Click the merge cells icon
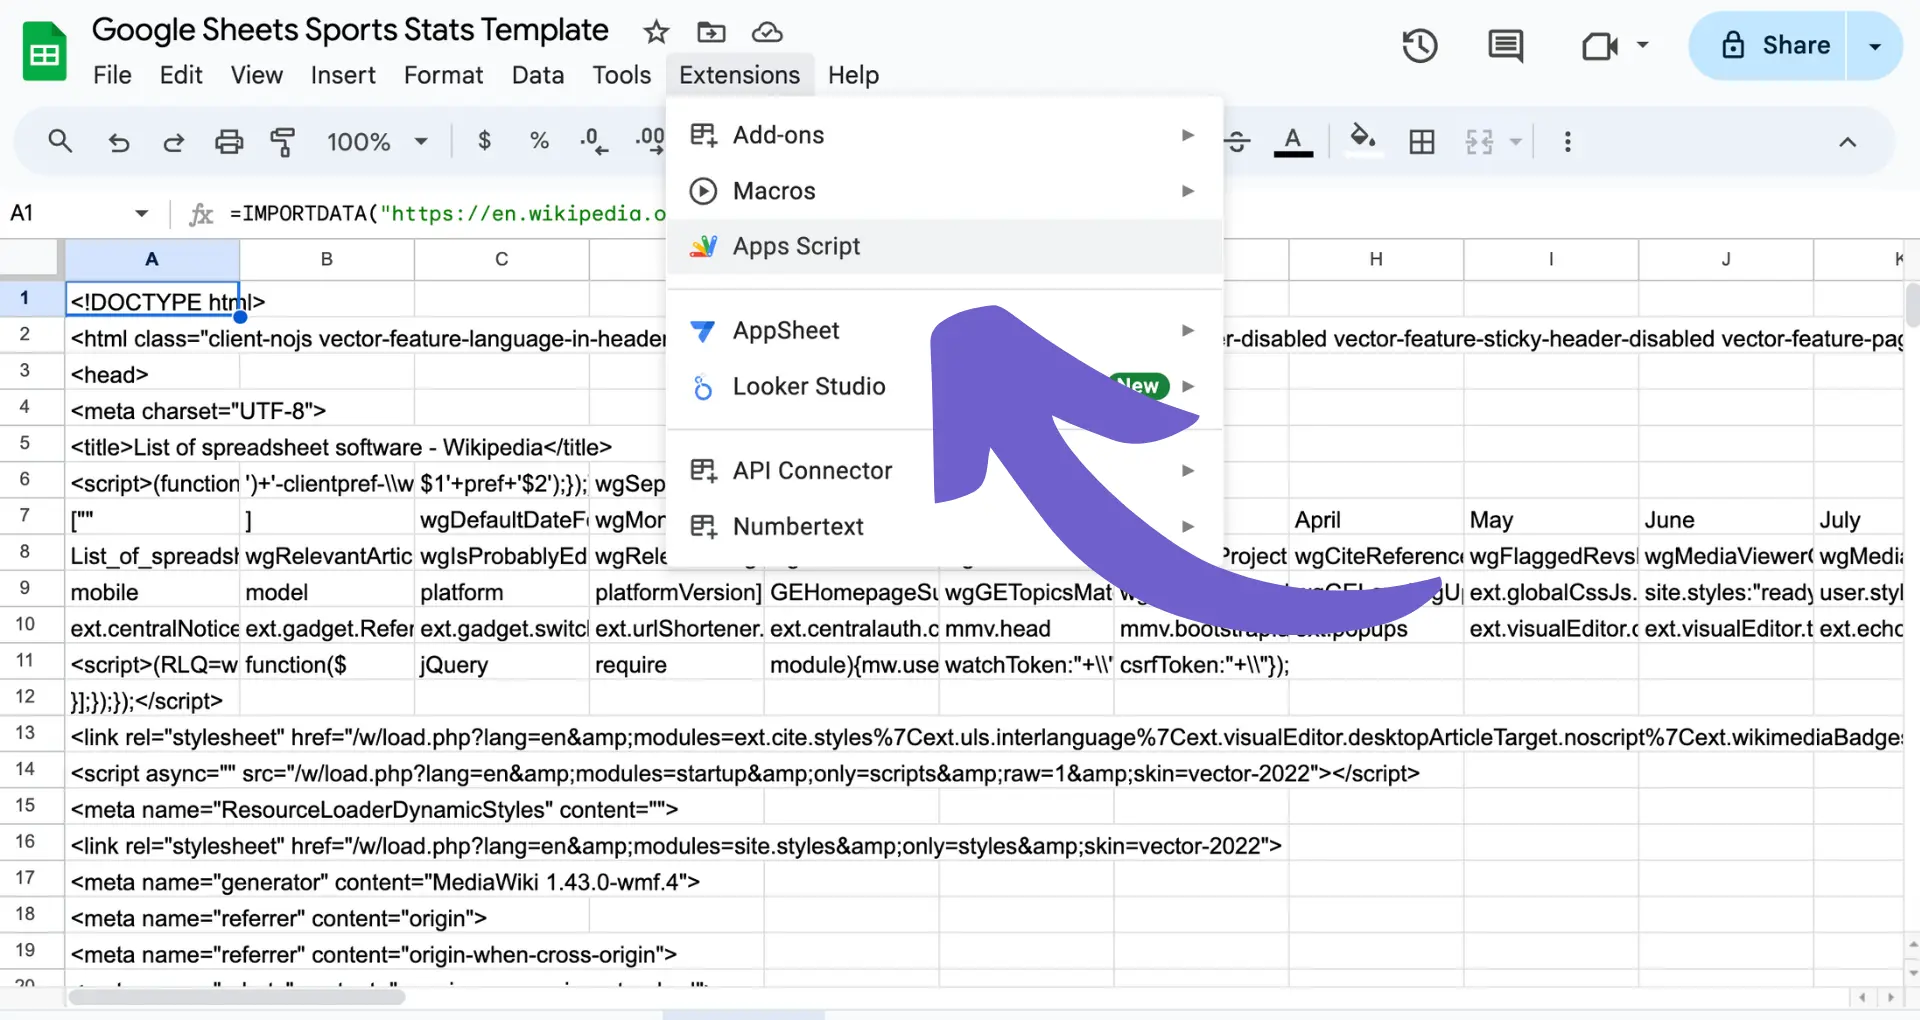This screenshot has width=1920, height=1020. pos(1480,142)
